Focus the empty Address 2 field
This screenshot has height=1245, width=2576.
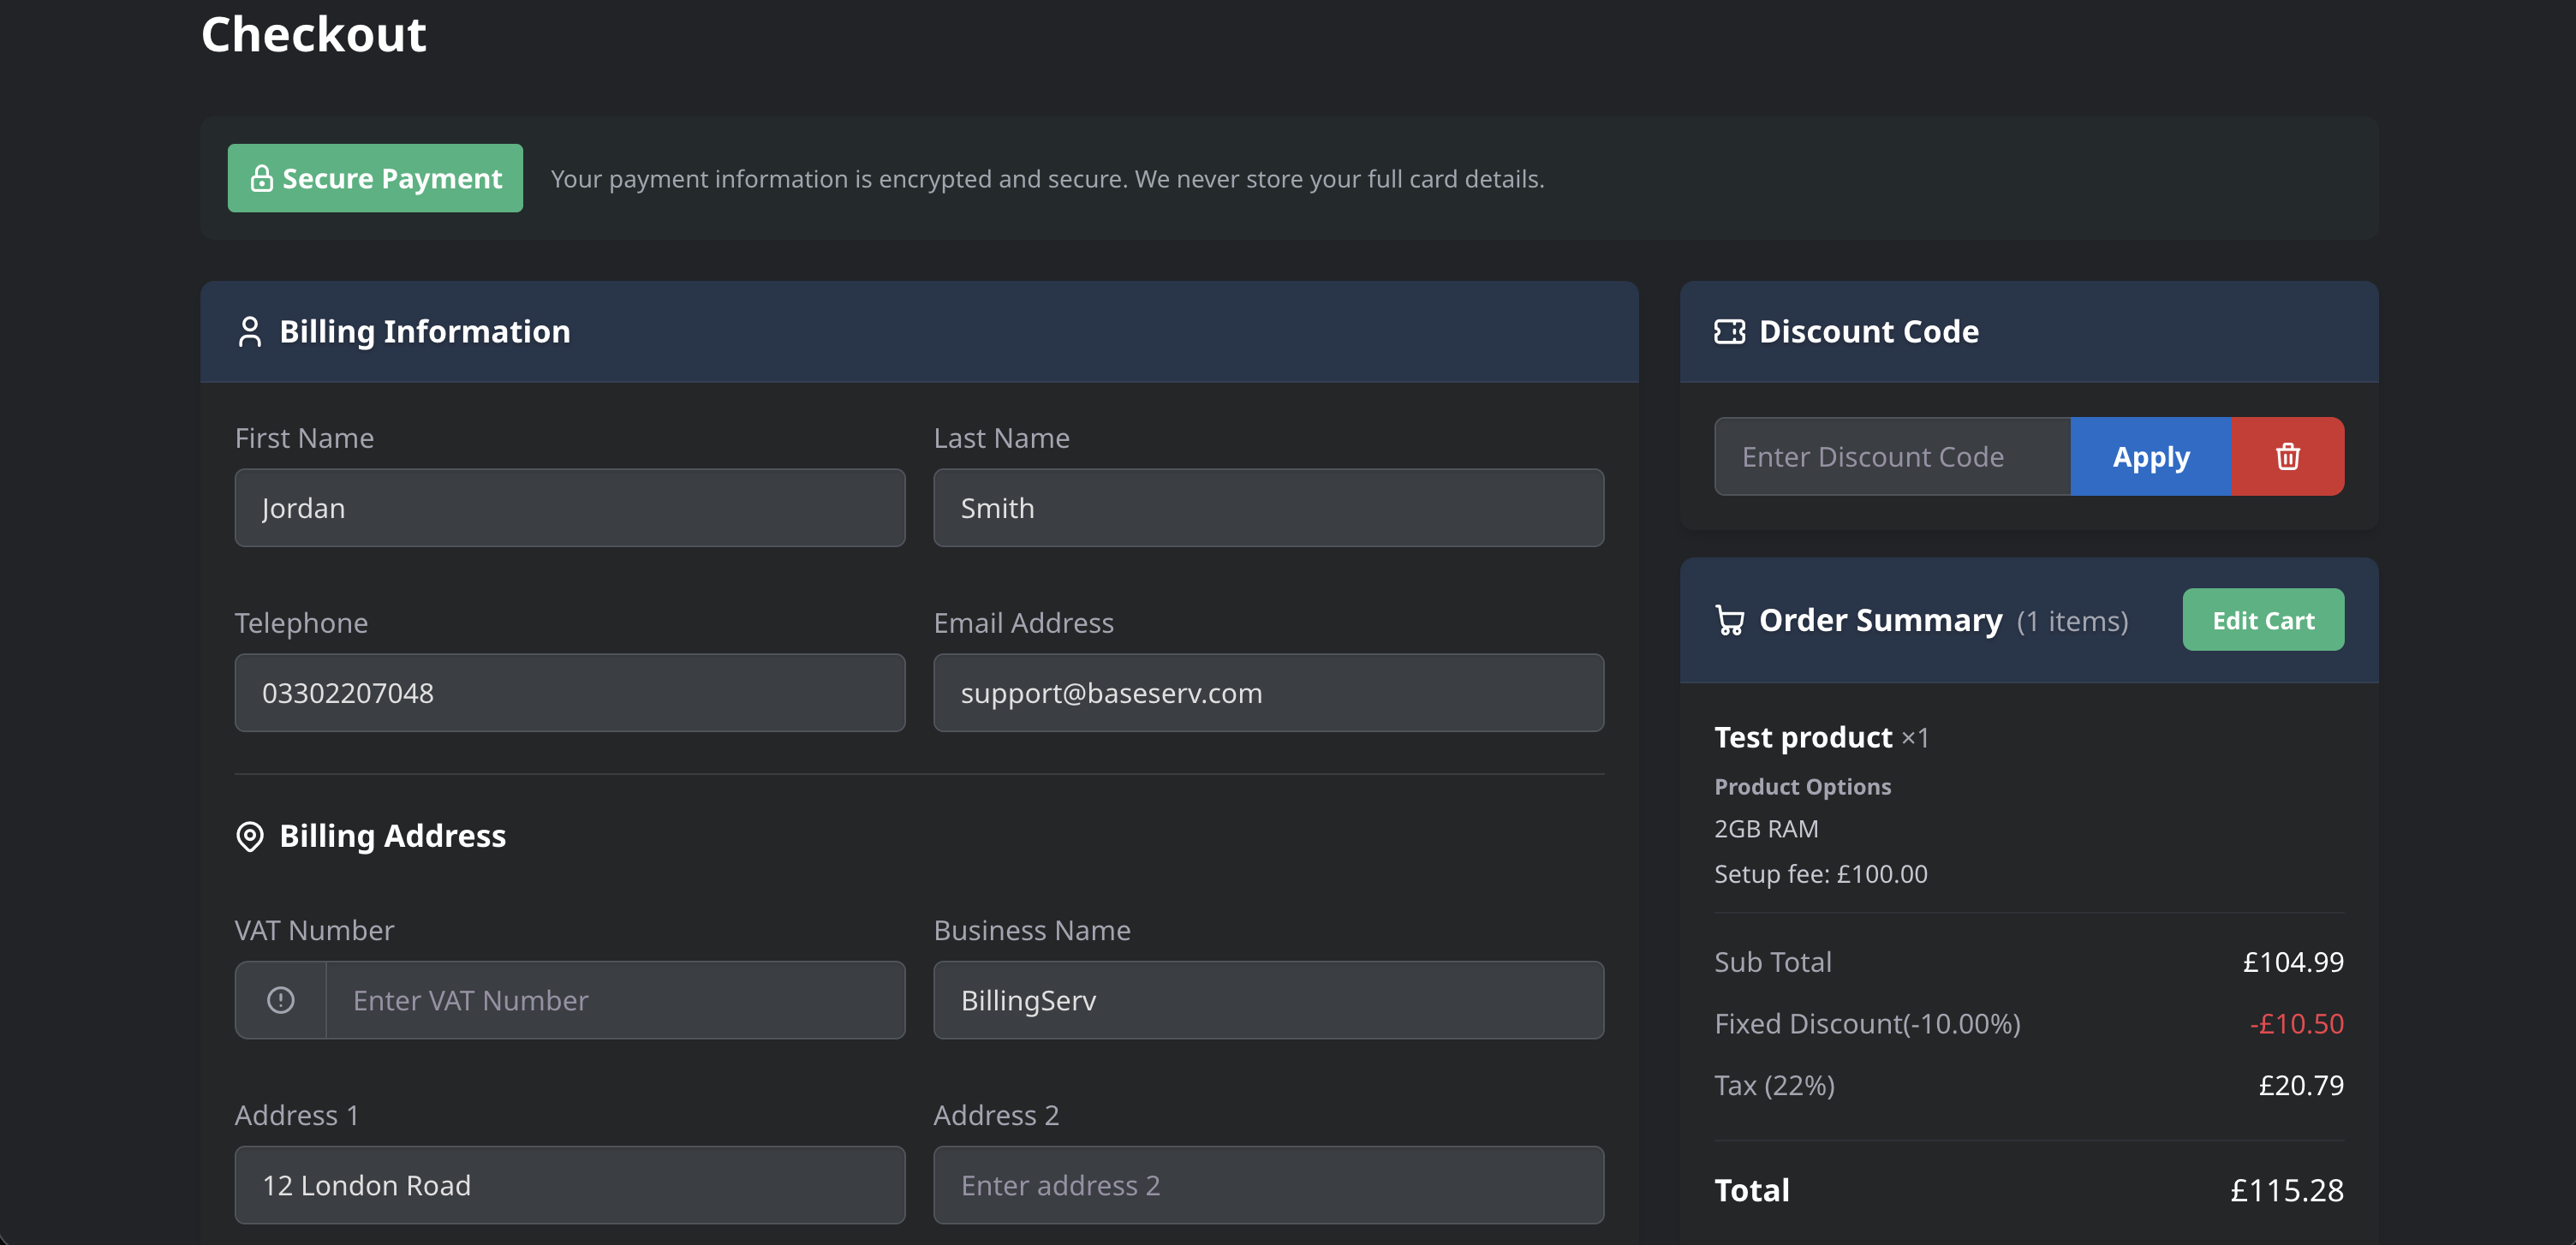(1268, 1185)
